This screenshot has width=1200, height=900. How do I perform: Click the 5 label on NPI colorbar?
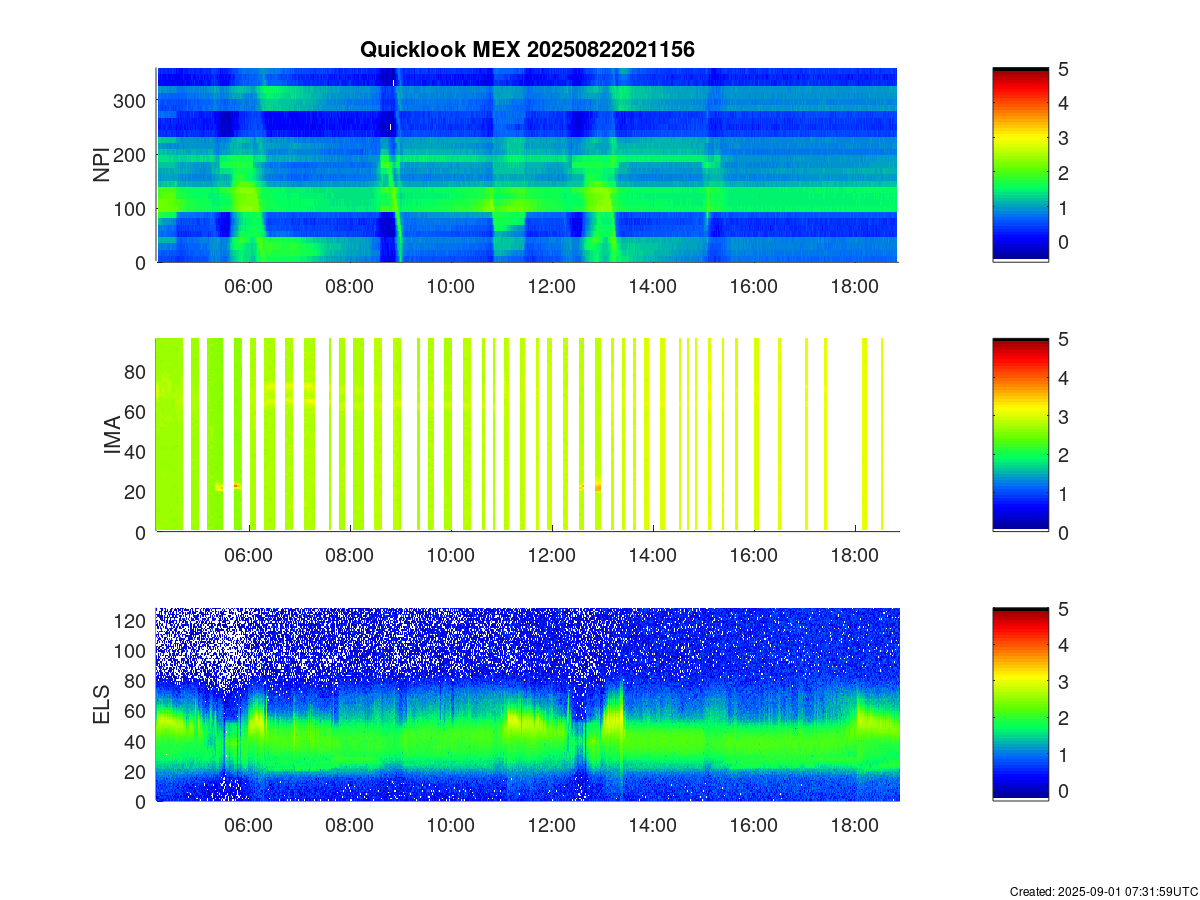[x=1065, y=69]
